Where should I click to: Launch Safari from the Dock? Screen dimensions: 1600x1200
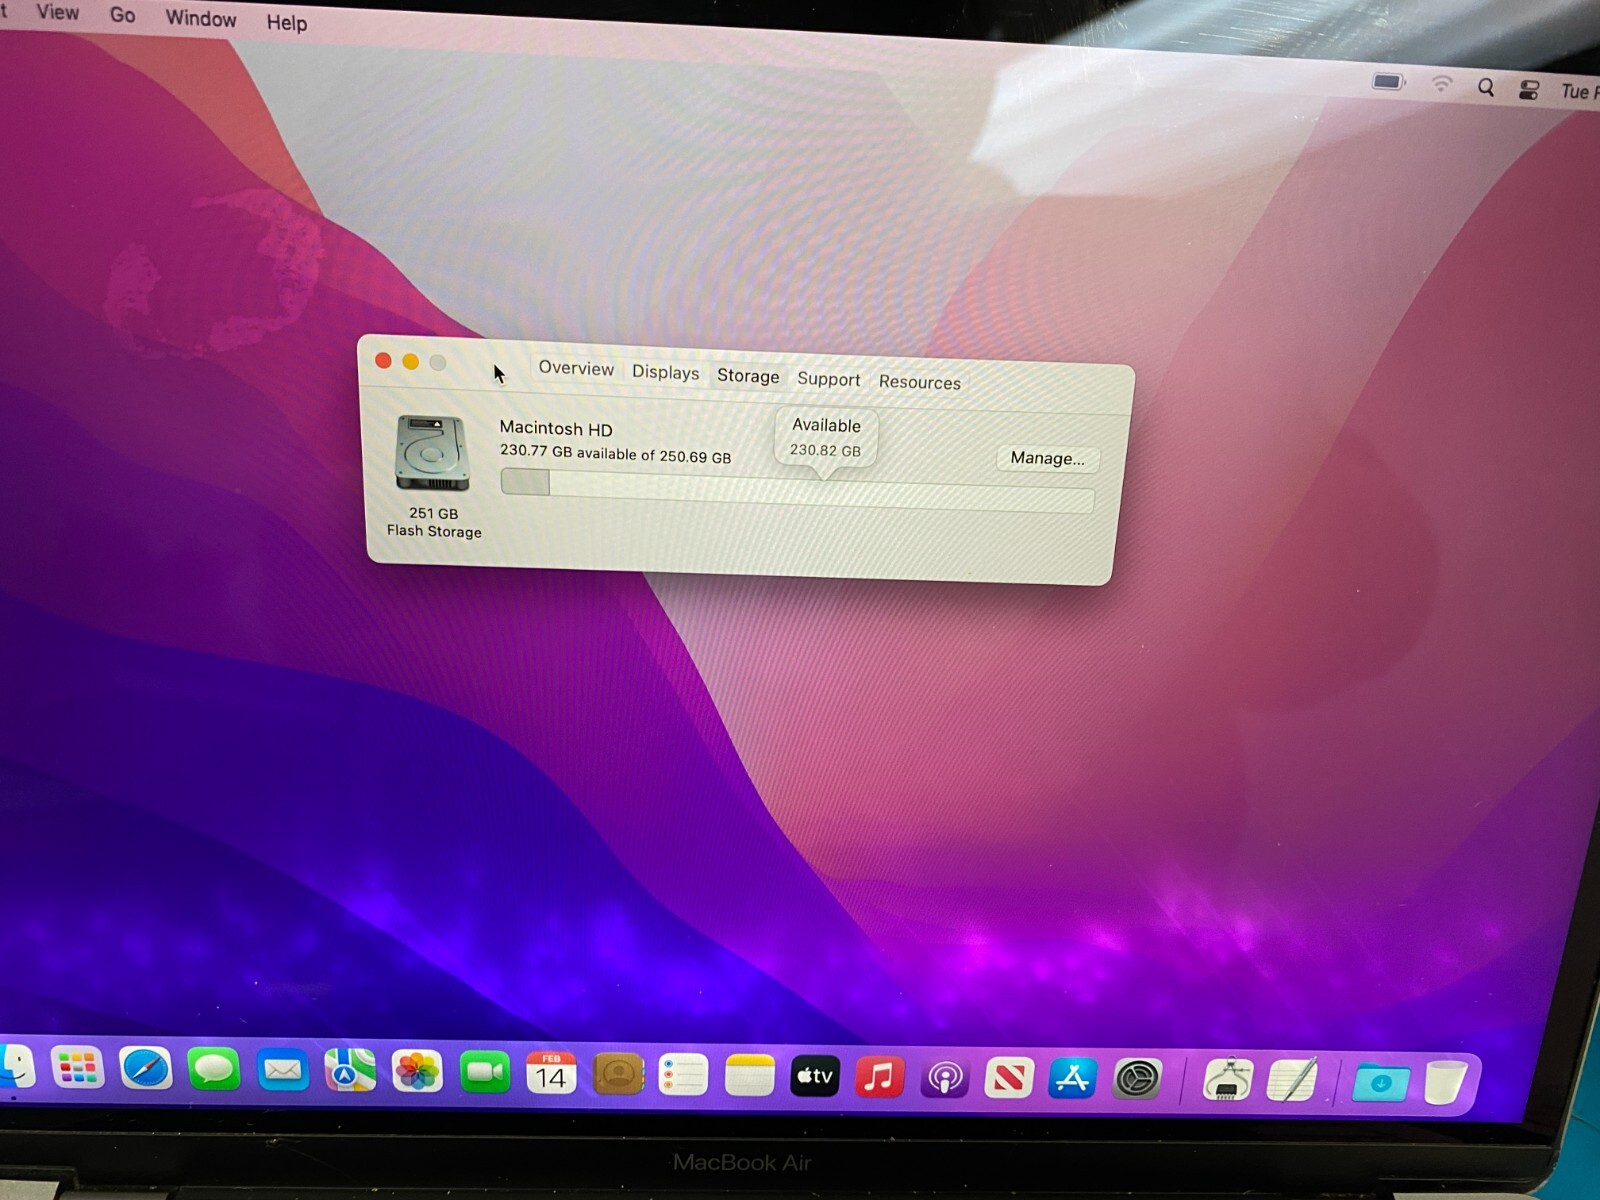(x=146, y=1070)
